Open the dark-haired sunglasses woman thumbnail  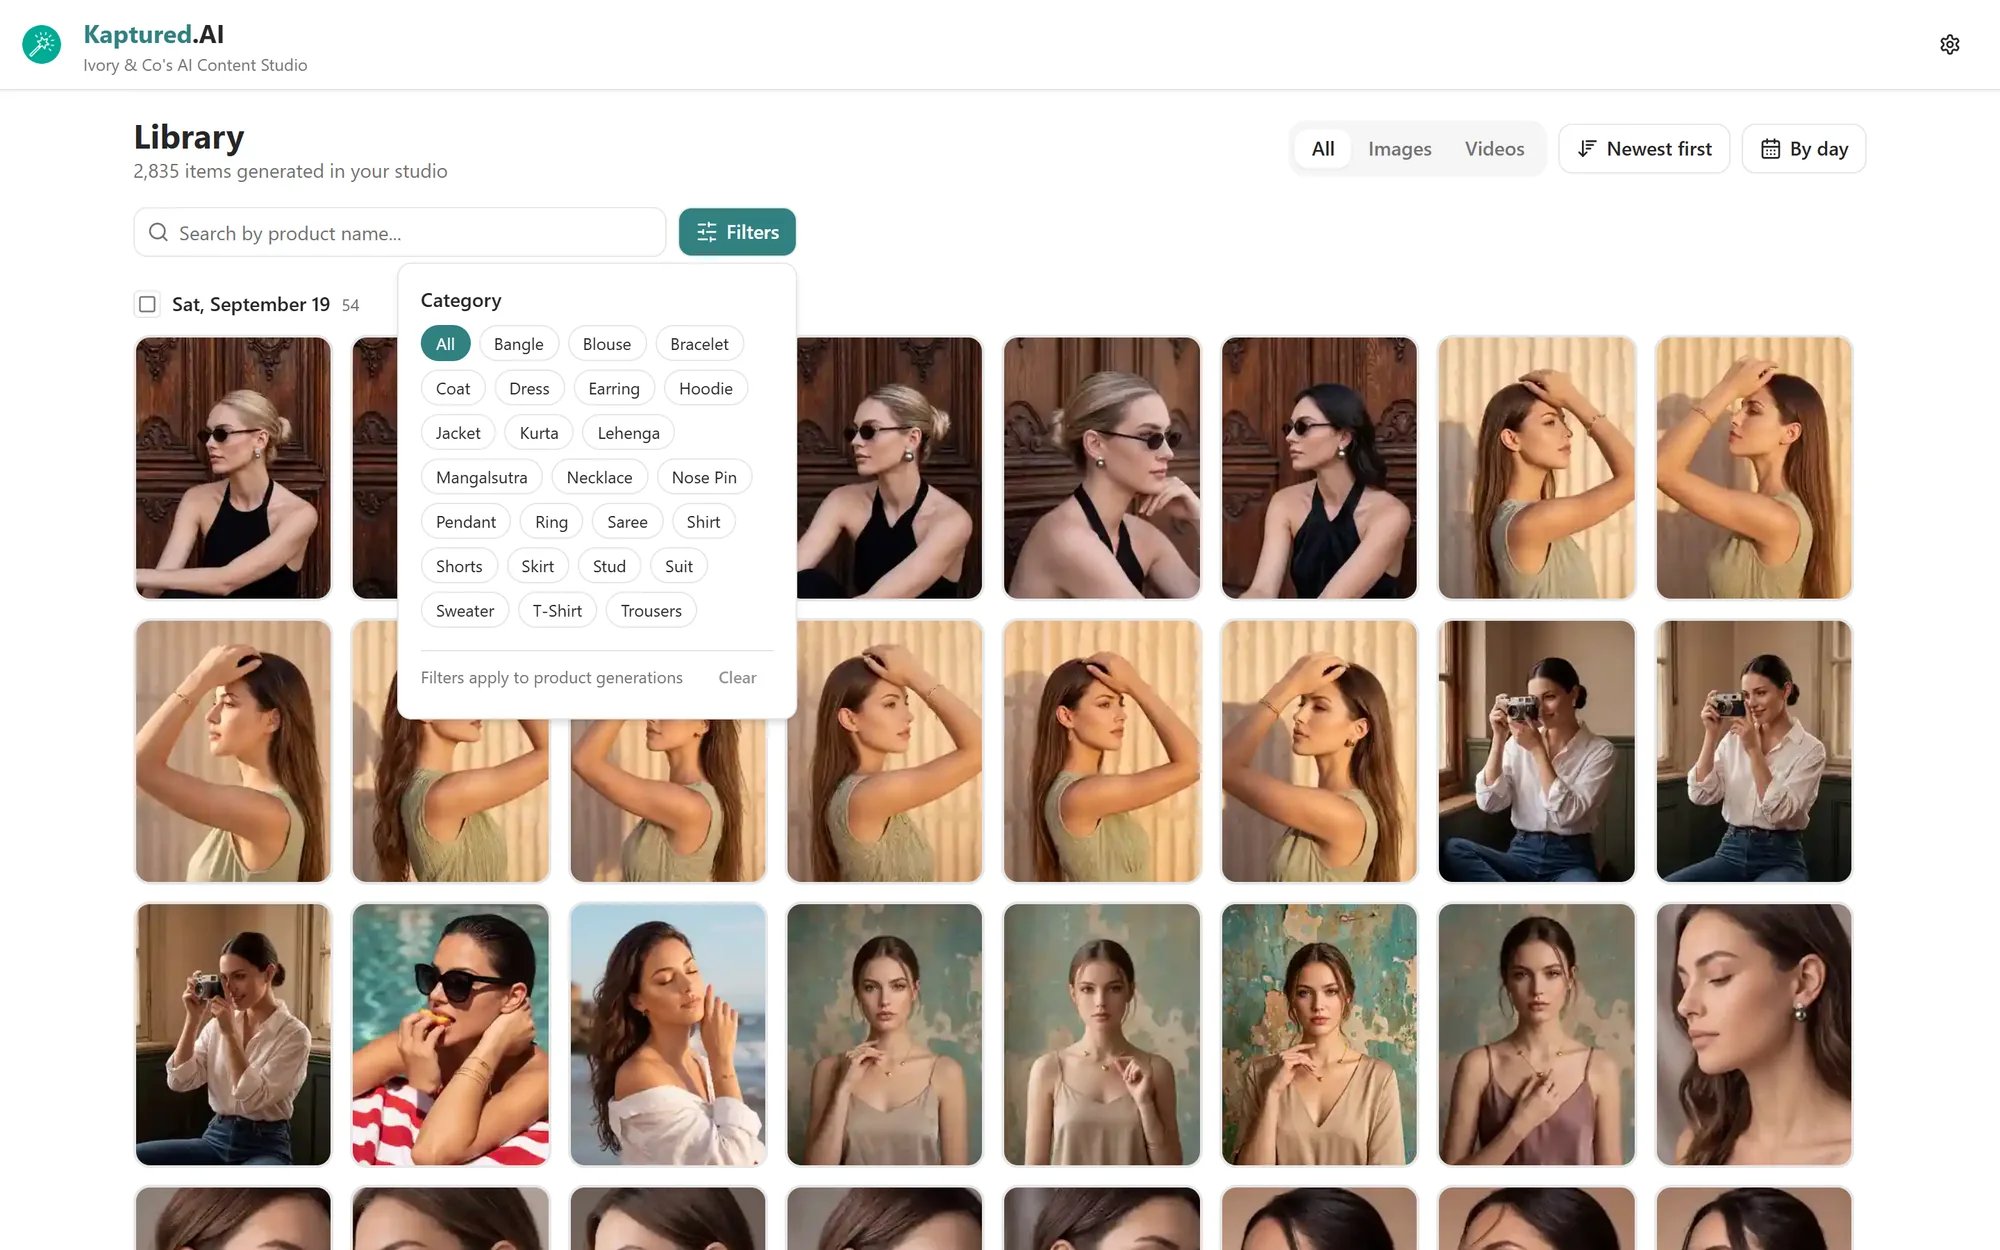pyautogui.click(x=1319, y=467)
